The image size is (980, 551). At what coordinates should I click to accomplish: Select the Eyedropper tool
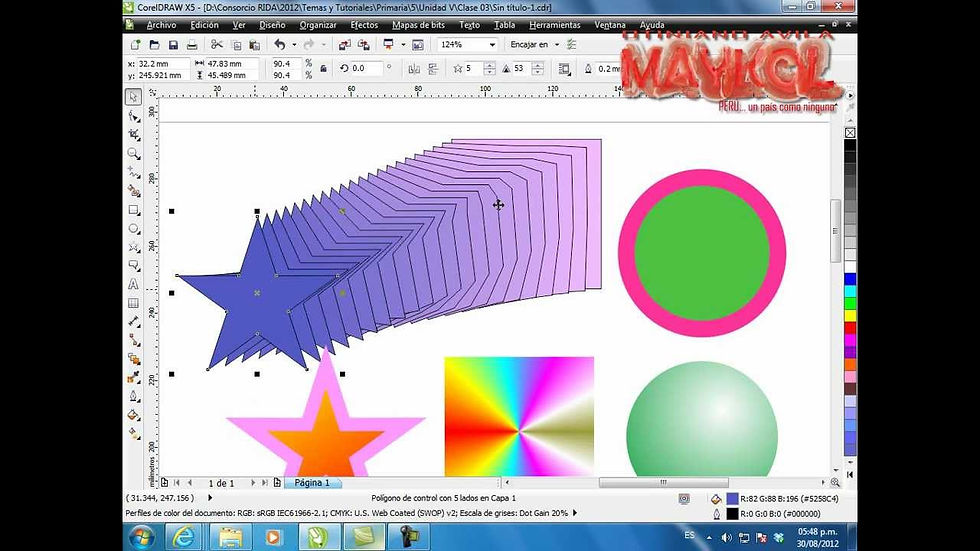133,377
